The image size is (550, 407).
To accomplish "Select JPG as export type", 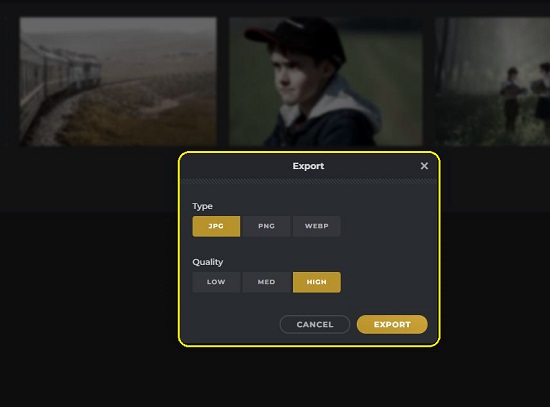I will coord(216,226).
